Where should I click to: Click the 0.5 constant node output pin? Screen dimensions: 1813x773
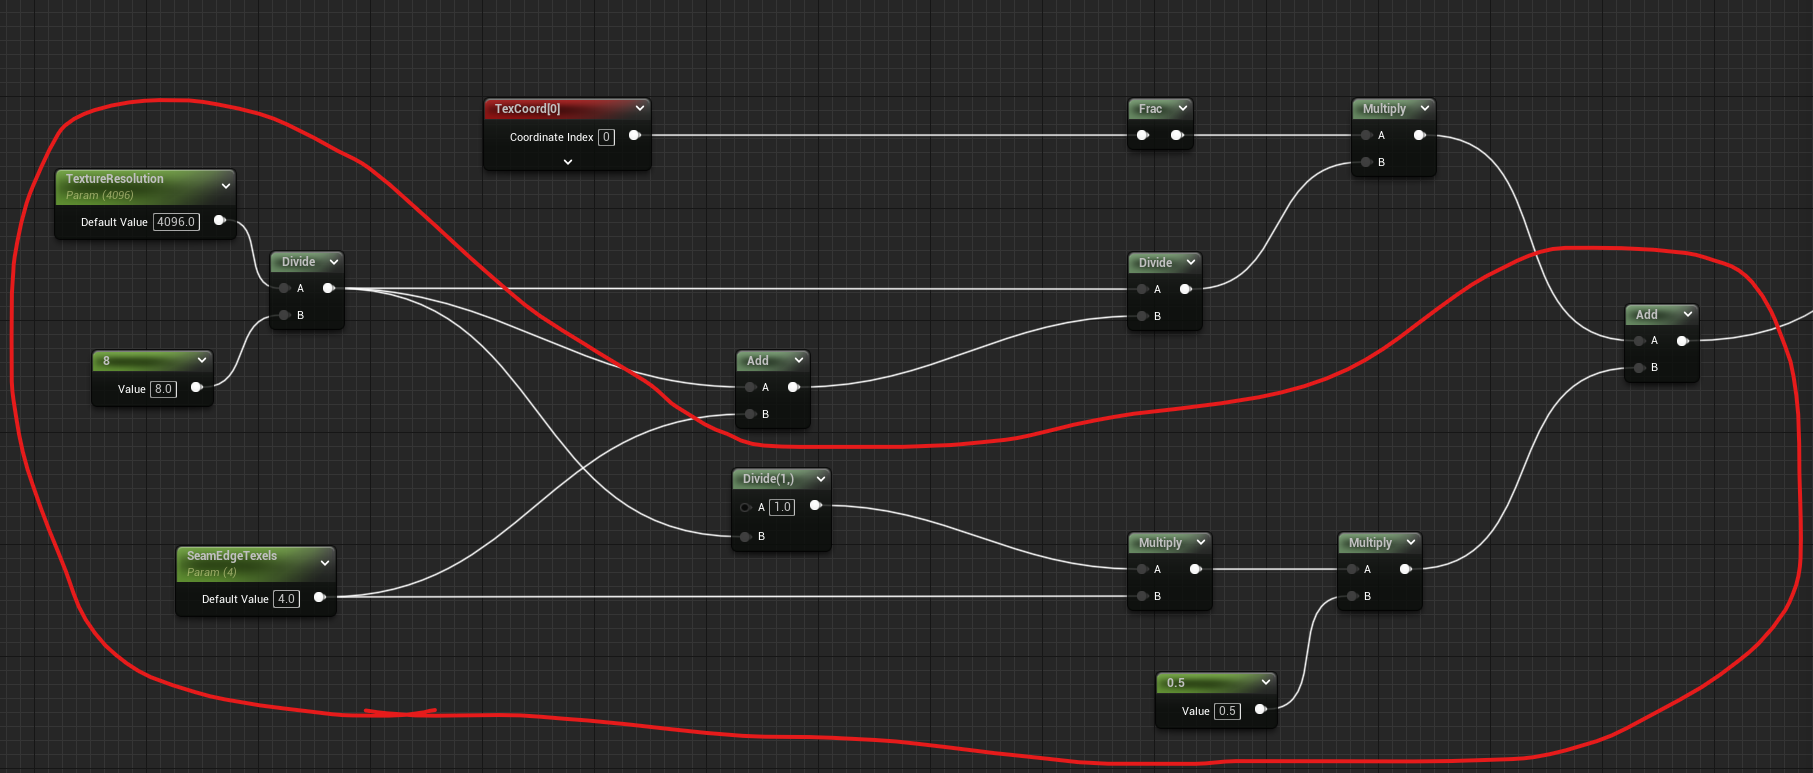click(1261, 710)
